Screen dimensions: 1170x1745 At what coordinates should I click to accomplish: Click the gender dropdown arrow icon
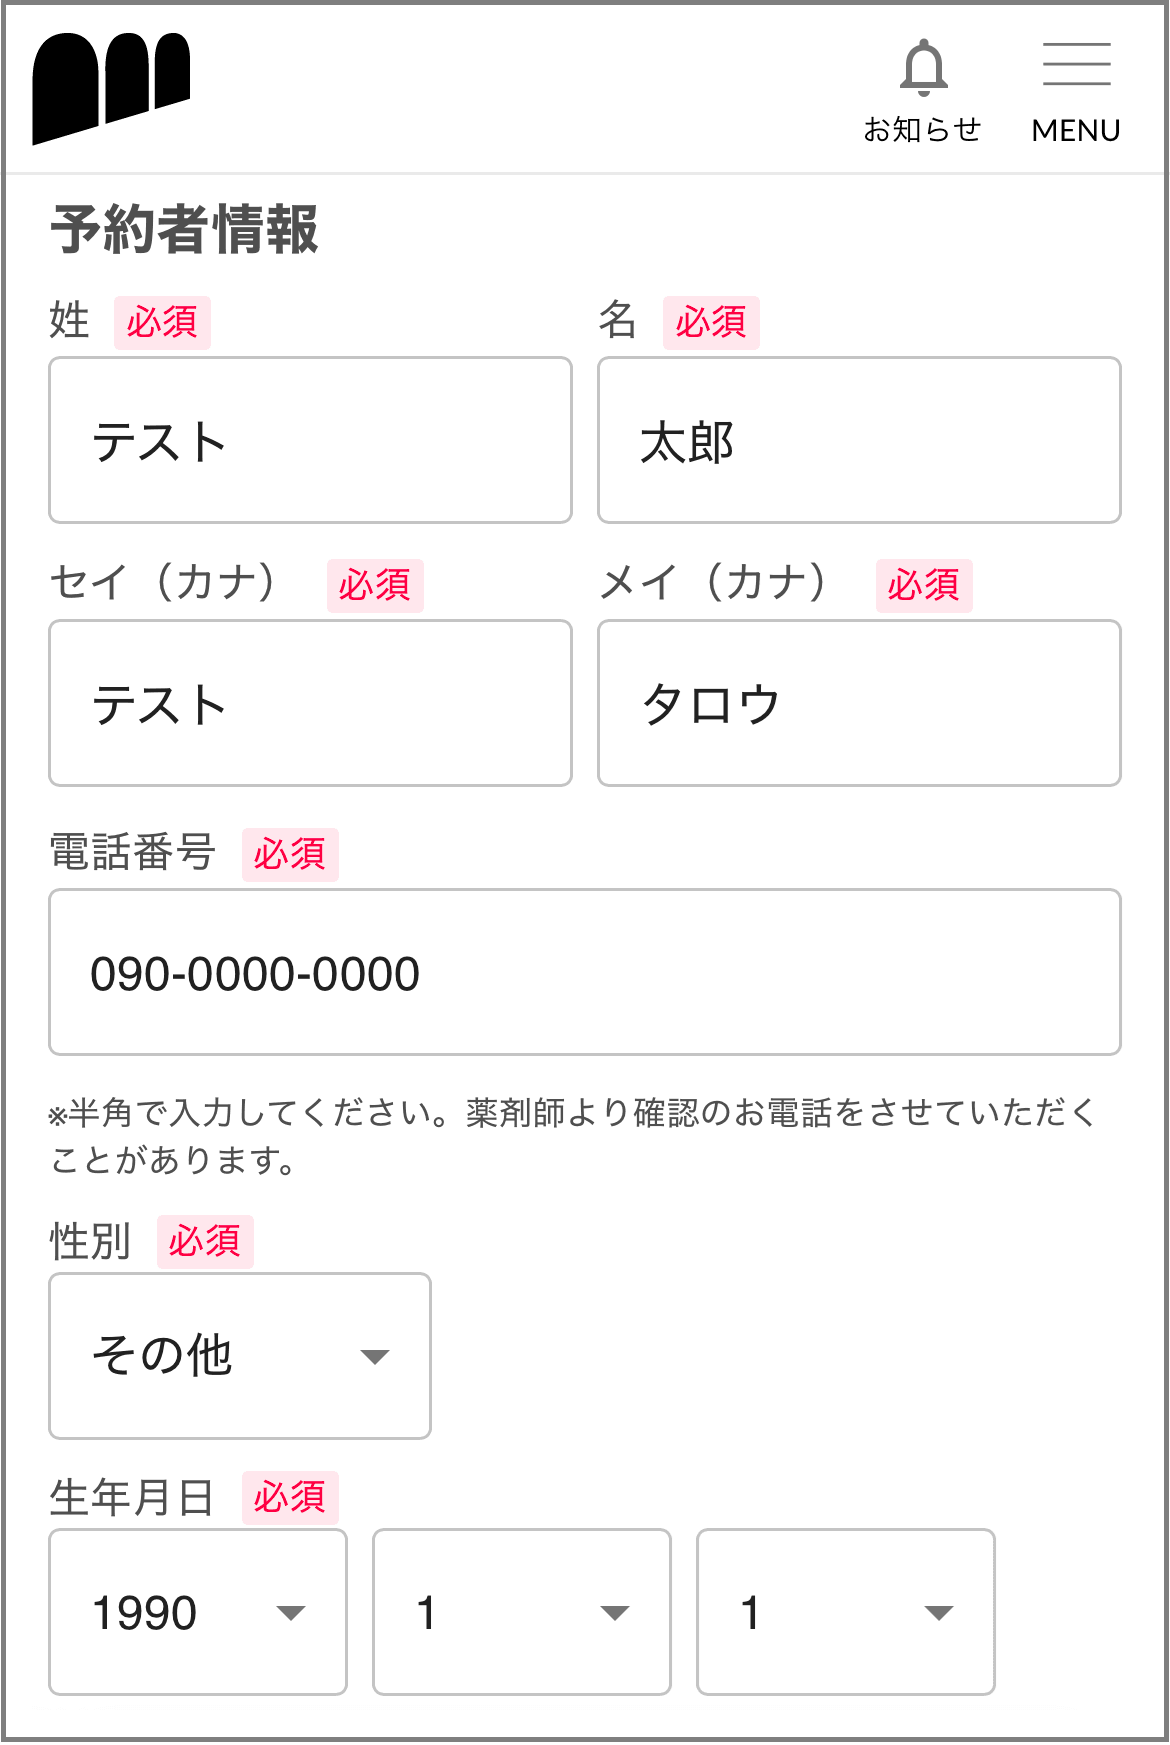point(375,1357)
